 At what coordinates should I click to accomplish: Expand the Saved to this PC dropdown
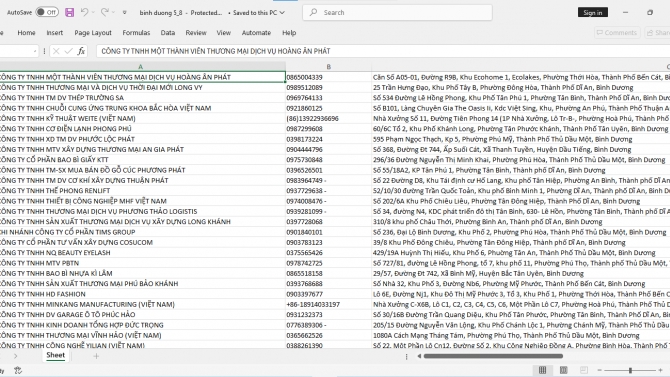[282, 13]
